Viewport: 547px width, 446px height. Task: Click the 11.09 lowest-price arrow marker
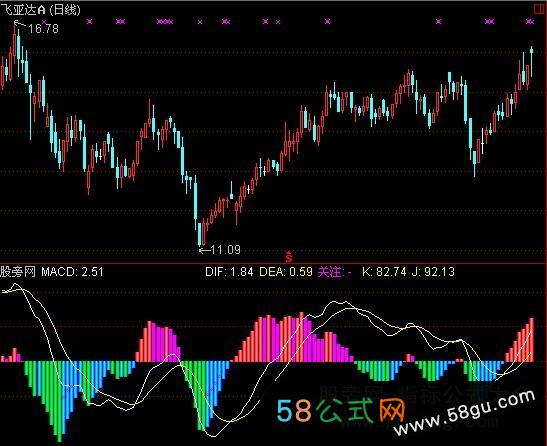[x=220, y=250]
